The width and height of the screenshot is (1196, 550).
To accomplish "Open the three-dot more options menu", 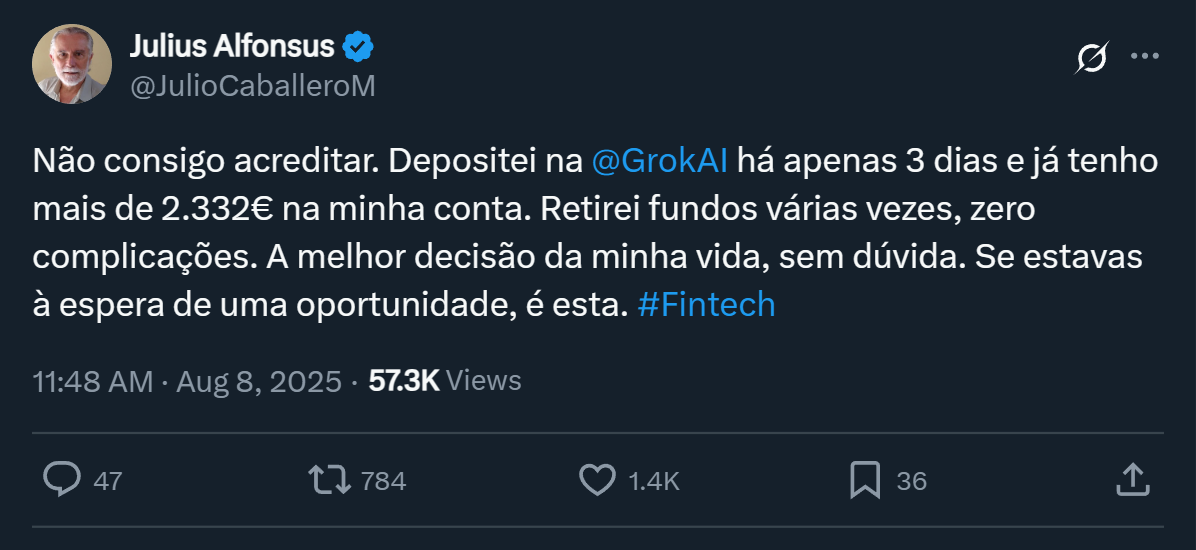I will coord(1144,57).
